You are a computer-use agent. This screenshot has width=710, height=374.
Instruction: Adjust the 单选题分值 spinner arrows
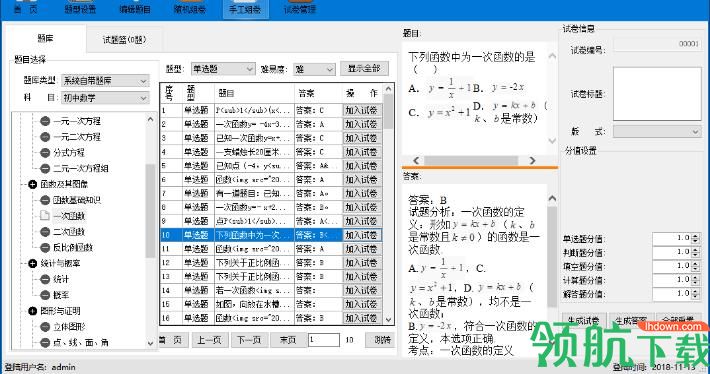pyautogui.click(x=696, y=238)
